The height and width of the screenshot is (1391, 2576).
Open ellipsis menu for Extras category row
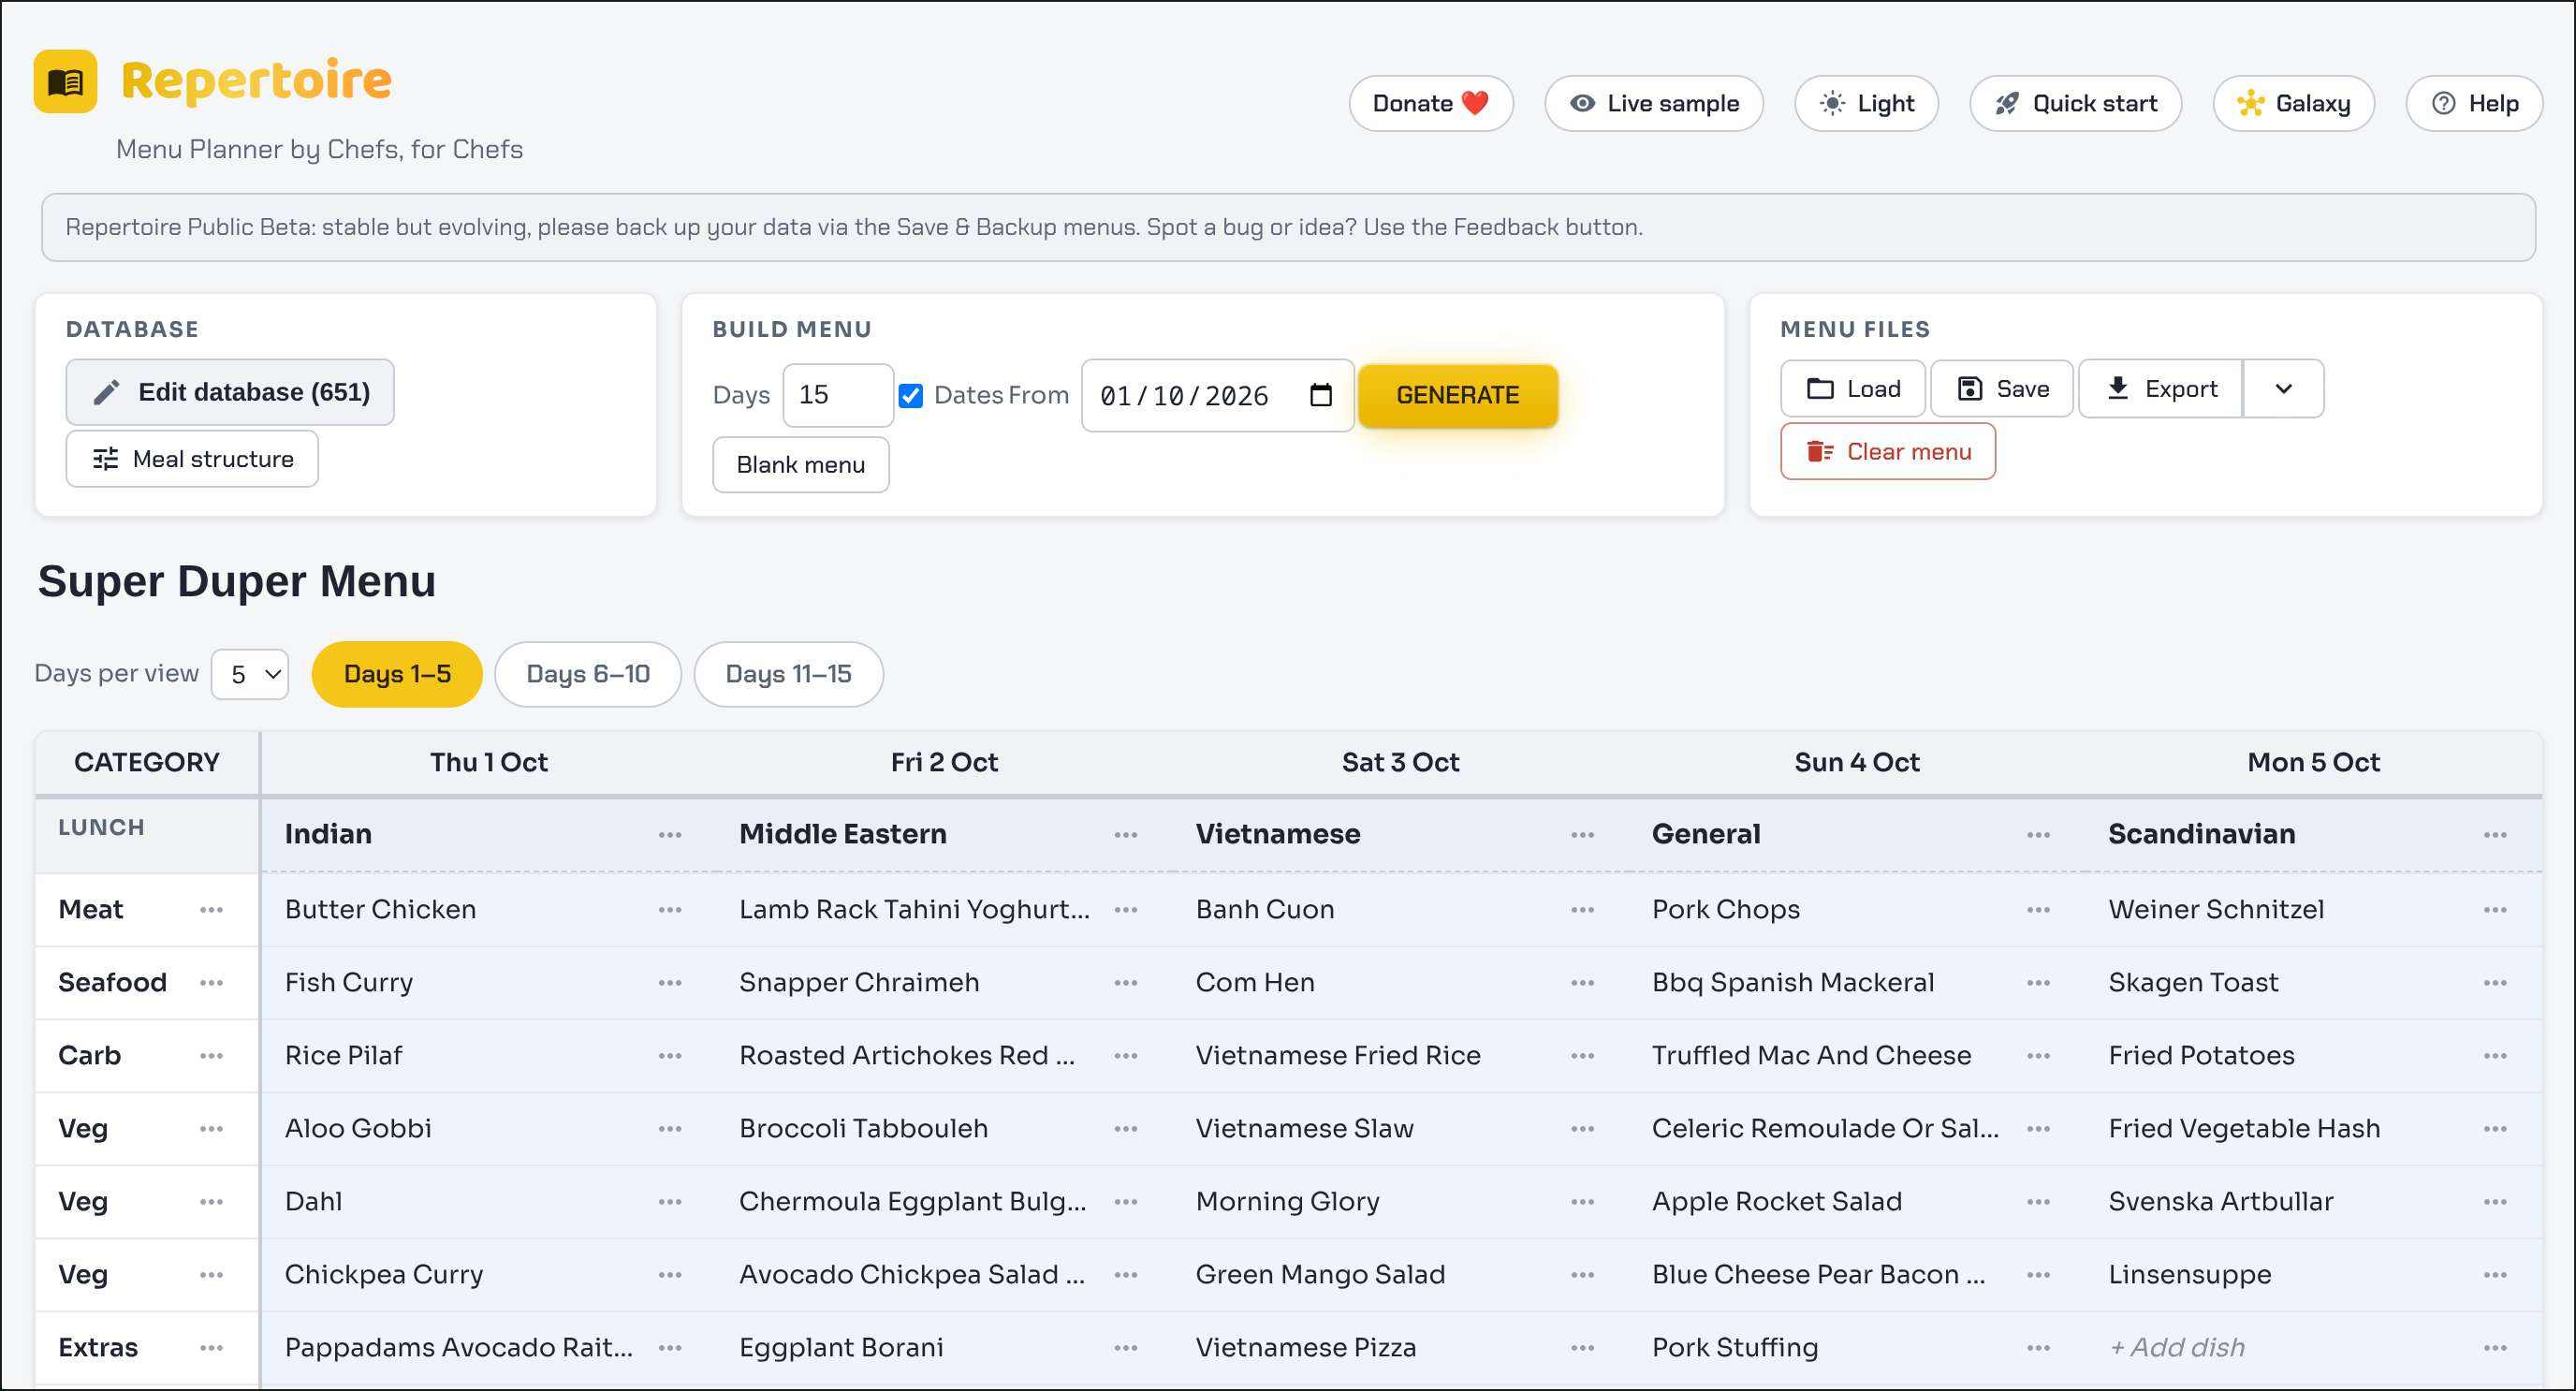coord(211,1348)
